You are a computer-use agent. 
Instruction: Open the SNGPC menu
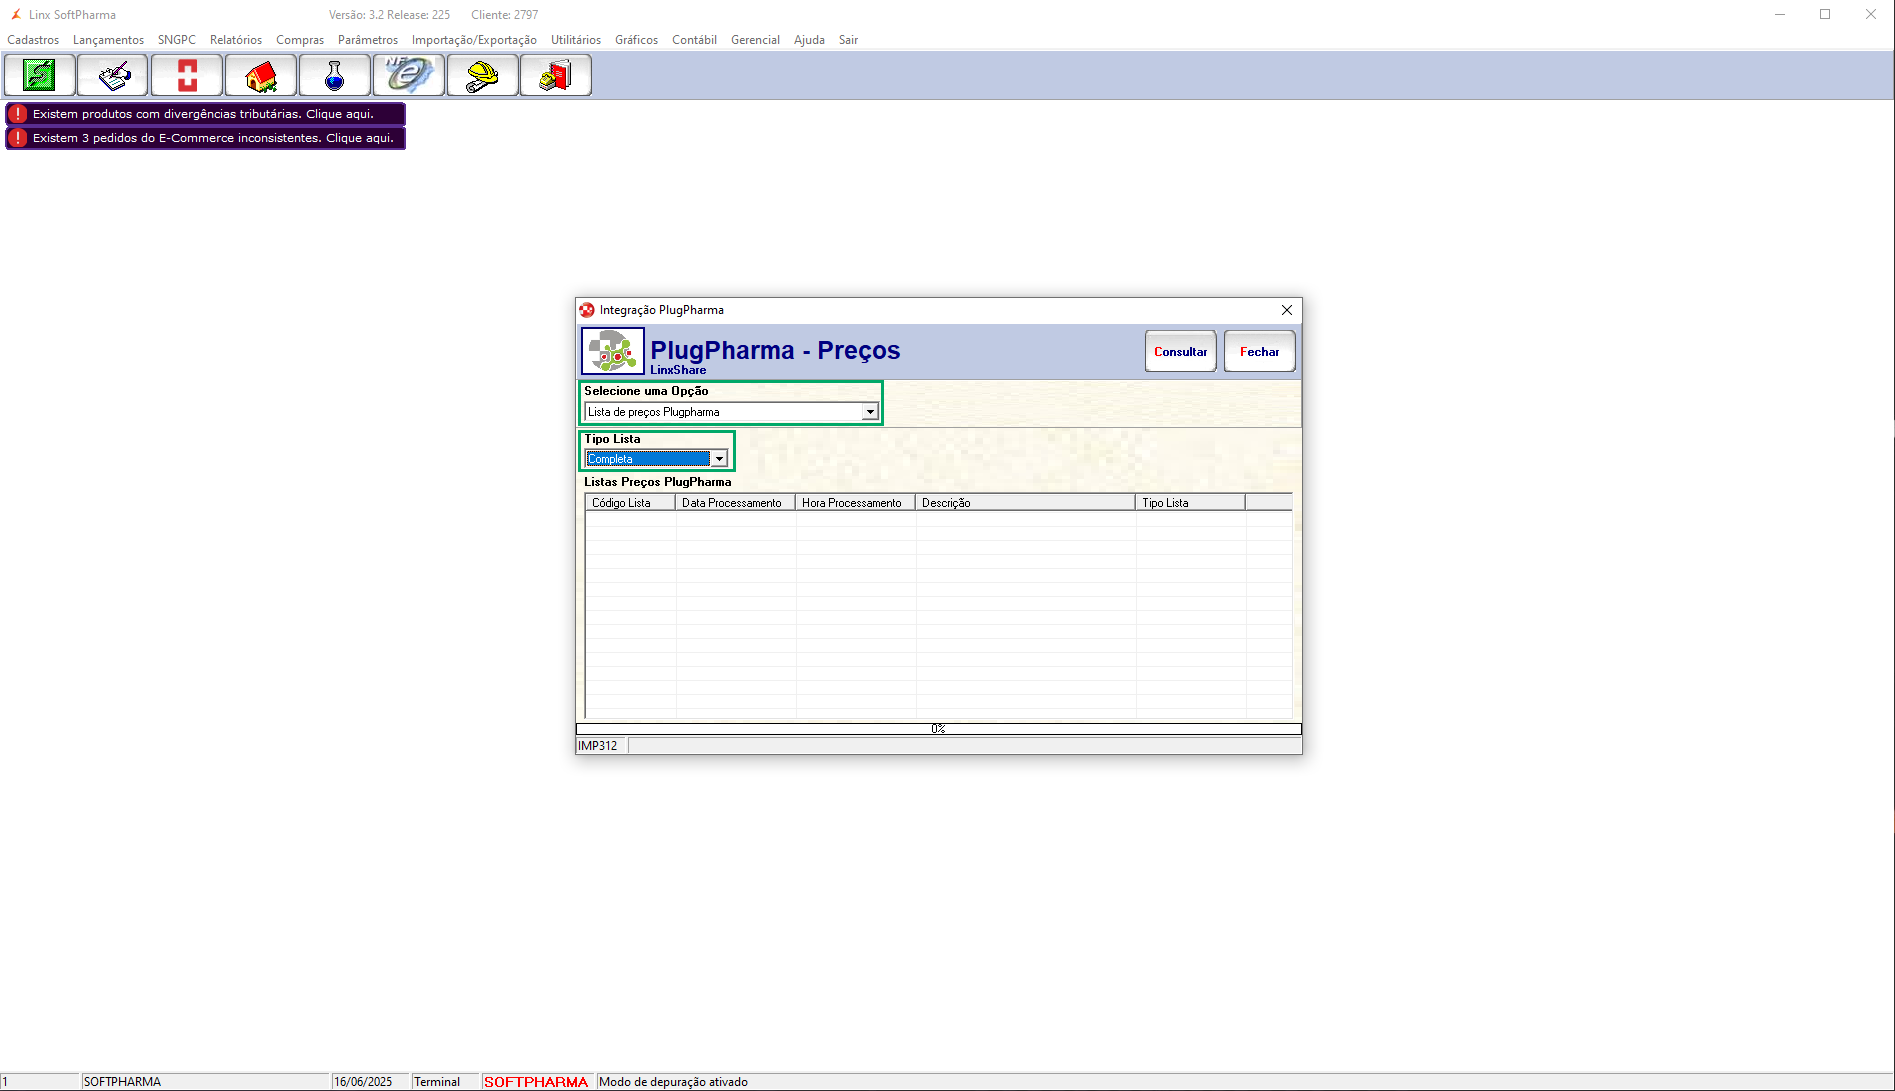click(x=177, y=40)
